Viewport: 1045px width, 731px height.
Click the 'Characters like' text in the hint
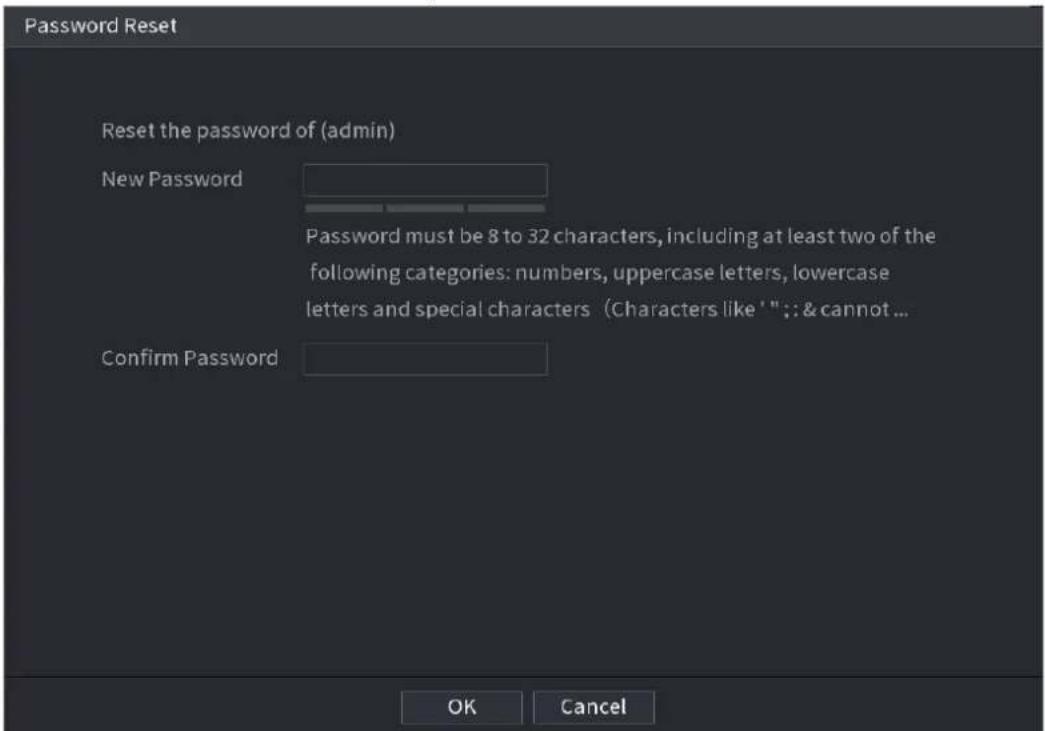(x=683, y=310)
